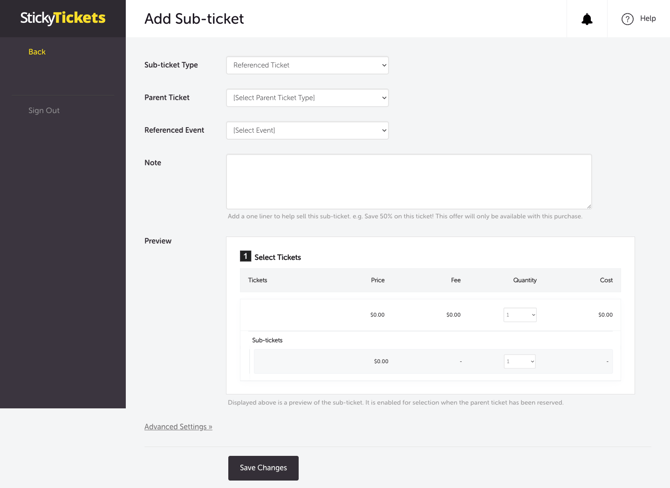Open the Parent Ticket dropdown
The image size is (670, 488).
[307, 97]
